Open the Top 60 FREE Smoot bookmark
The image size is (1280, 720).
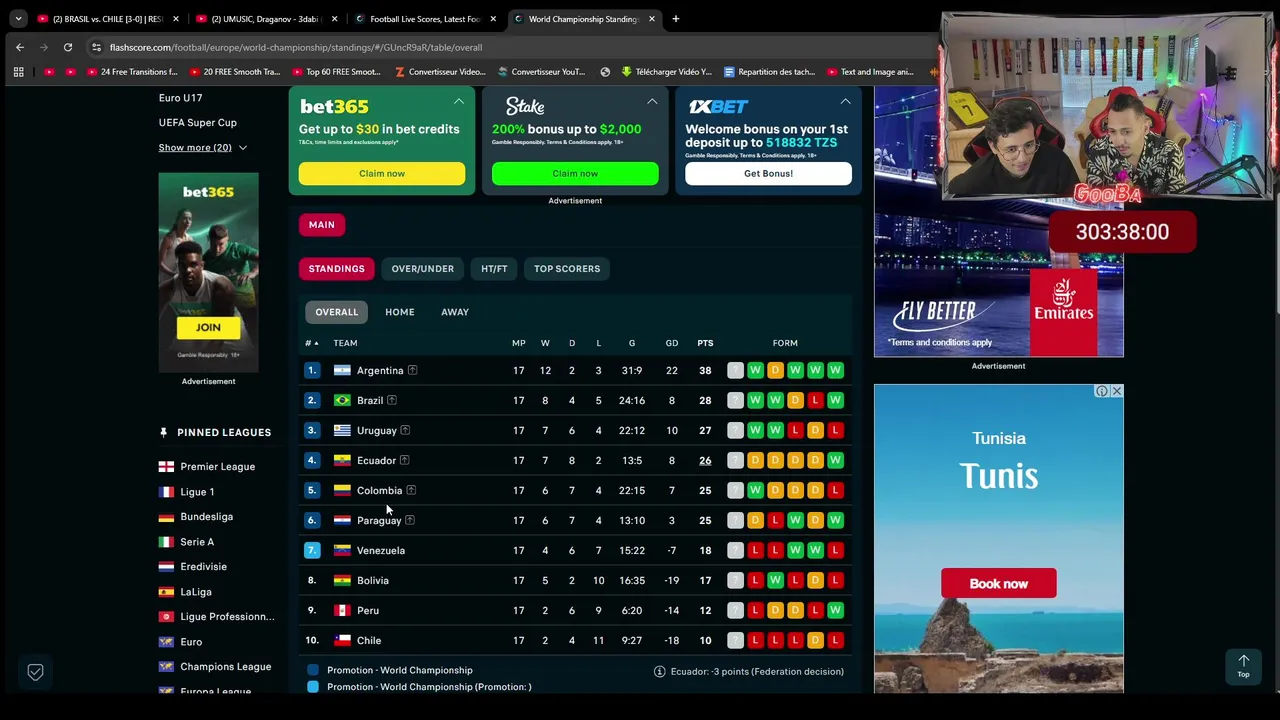pos(337,72)
